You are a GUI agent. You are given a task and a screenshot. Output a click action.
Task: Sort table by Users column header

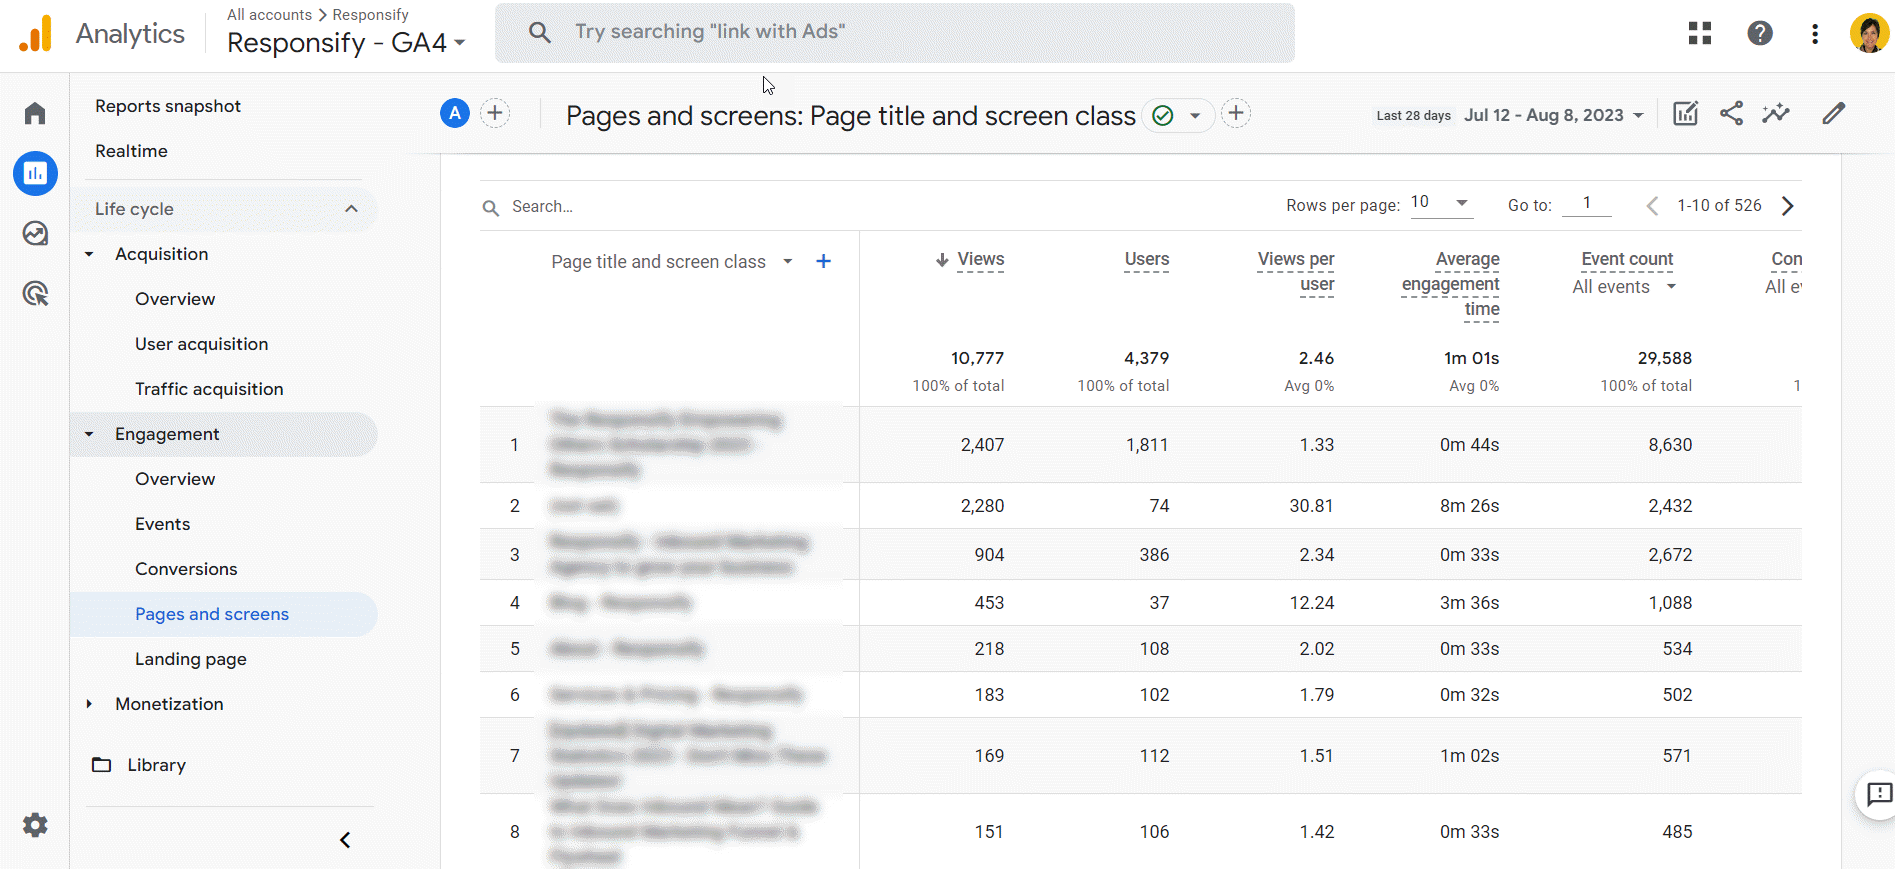click(x=1146, y=260)
